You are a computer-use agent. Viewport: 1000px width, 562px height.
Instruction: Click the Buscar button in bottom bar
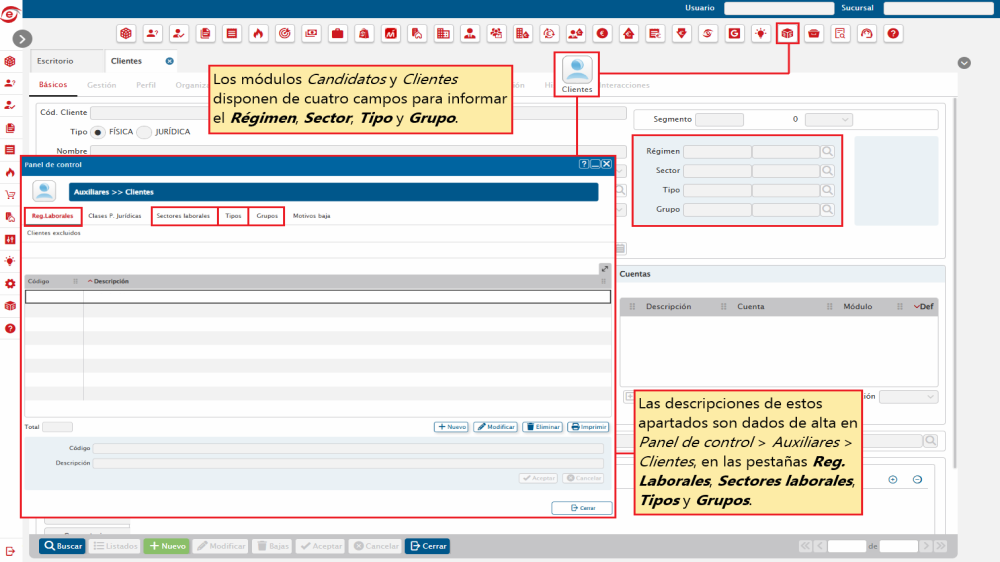pos(62,546)
